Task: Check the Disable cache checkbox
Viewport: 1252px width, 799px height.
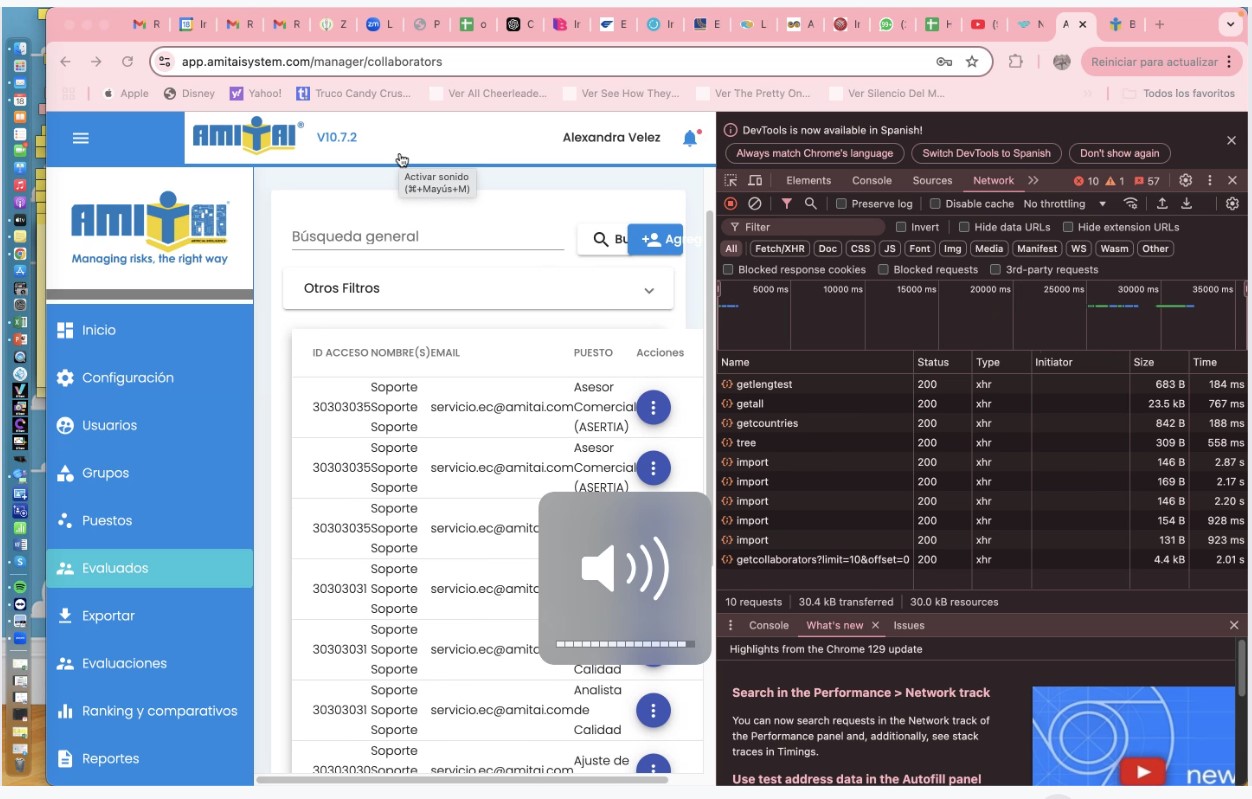Action: point(935,204)
